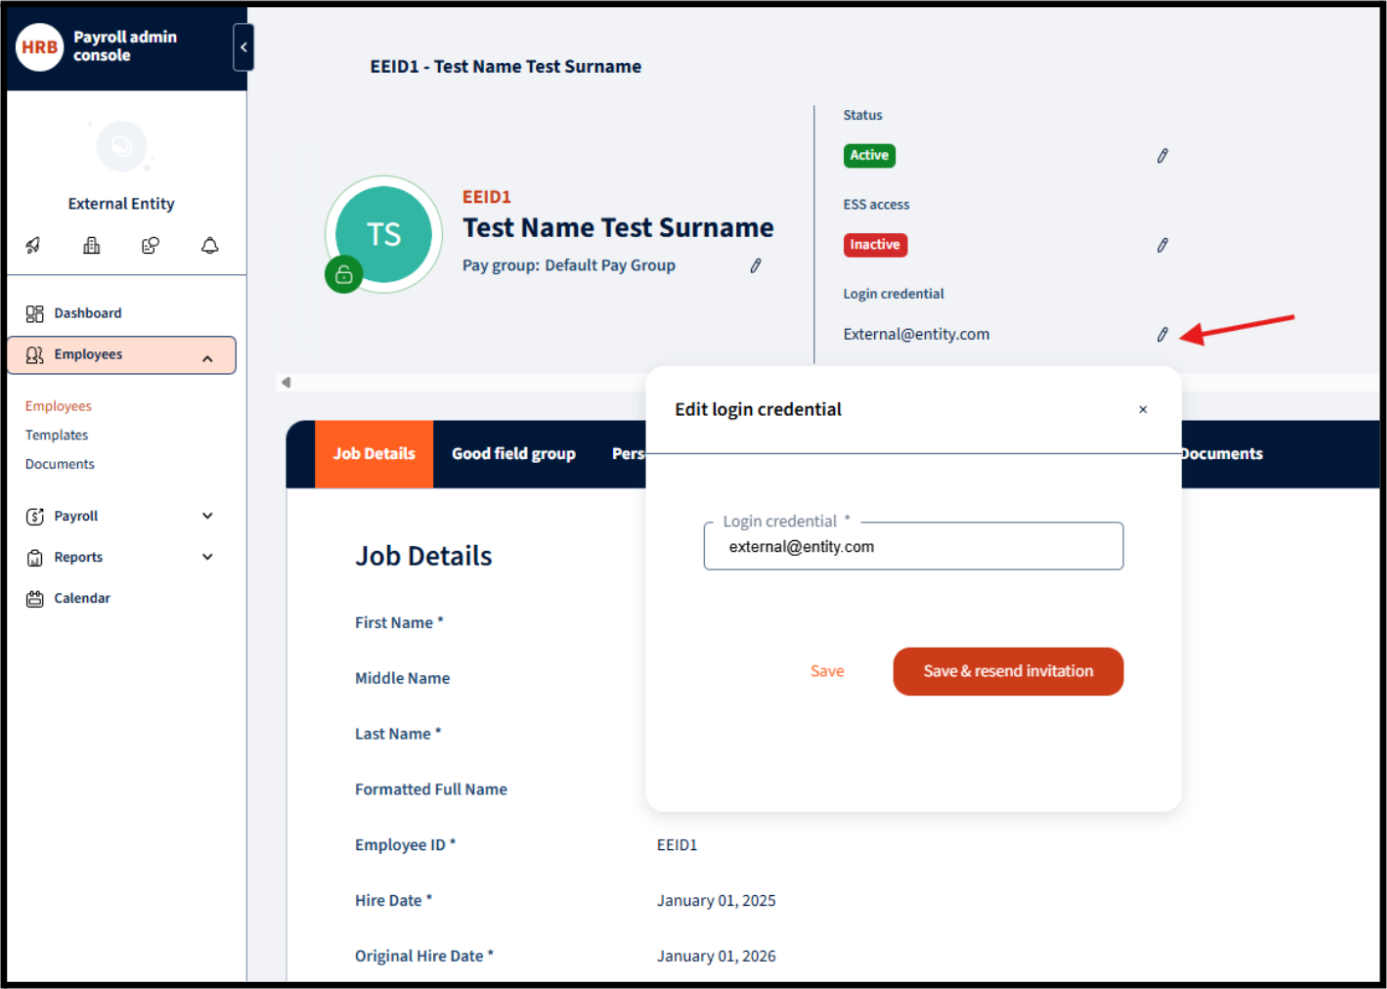The width and height of the screenshot is (1387, 989).
Task: Click Save & resend invitation button
Action: pos(1007,671)
